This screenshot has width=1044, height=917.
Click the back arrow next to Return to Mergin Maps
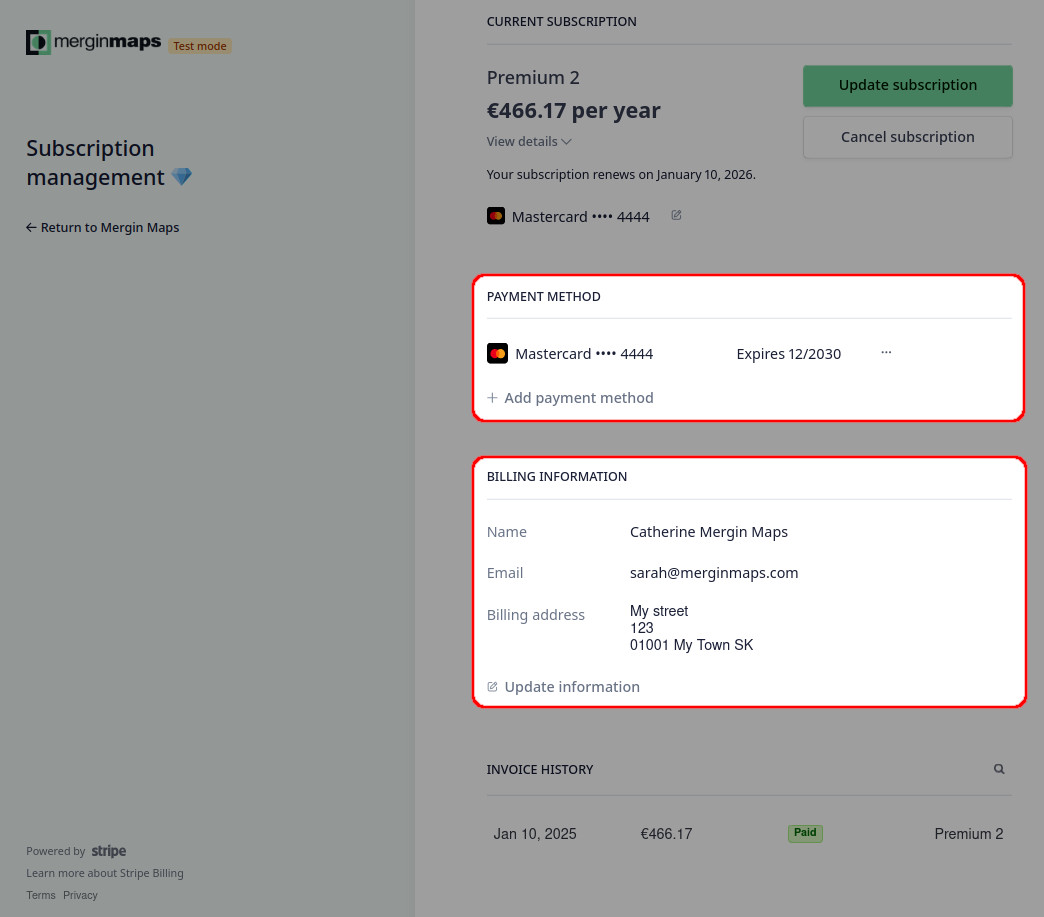(x=31, y=228)
